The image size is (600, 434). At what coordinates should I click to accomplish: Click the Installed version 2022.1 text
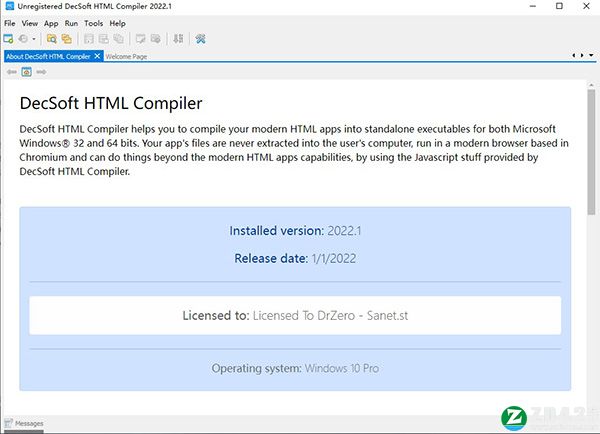coord(295,231)
